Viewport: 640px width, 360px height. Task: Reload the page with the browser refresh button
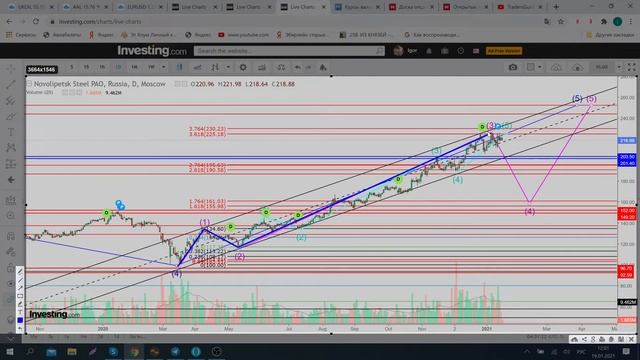[x=36, y=22]
